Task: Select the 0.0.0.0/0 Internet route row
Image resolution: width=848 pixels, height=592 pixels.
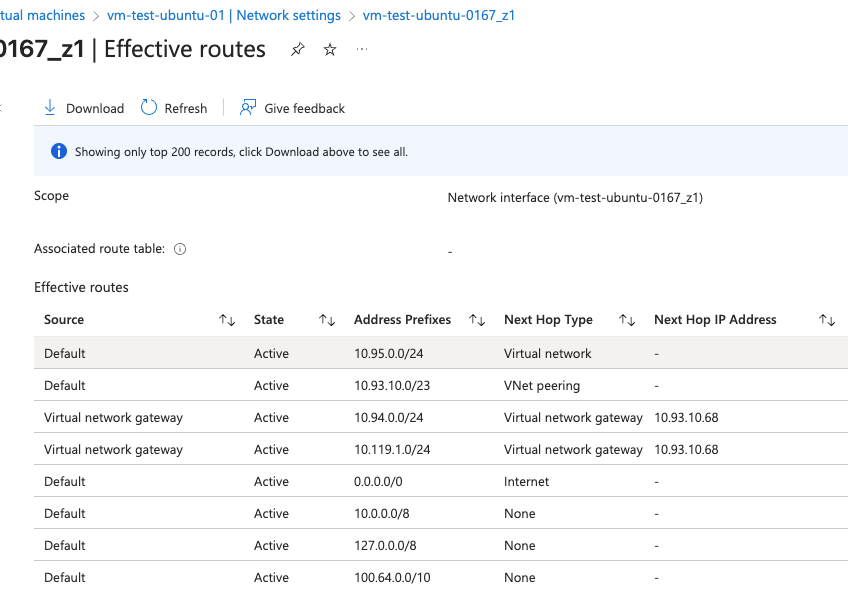Action: [441, 481]
